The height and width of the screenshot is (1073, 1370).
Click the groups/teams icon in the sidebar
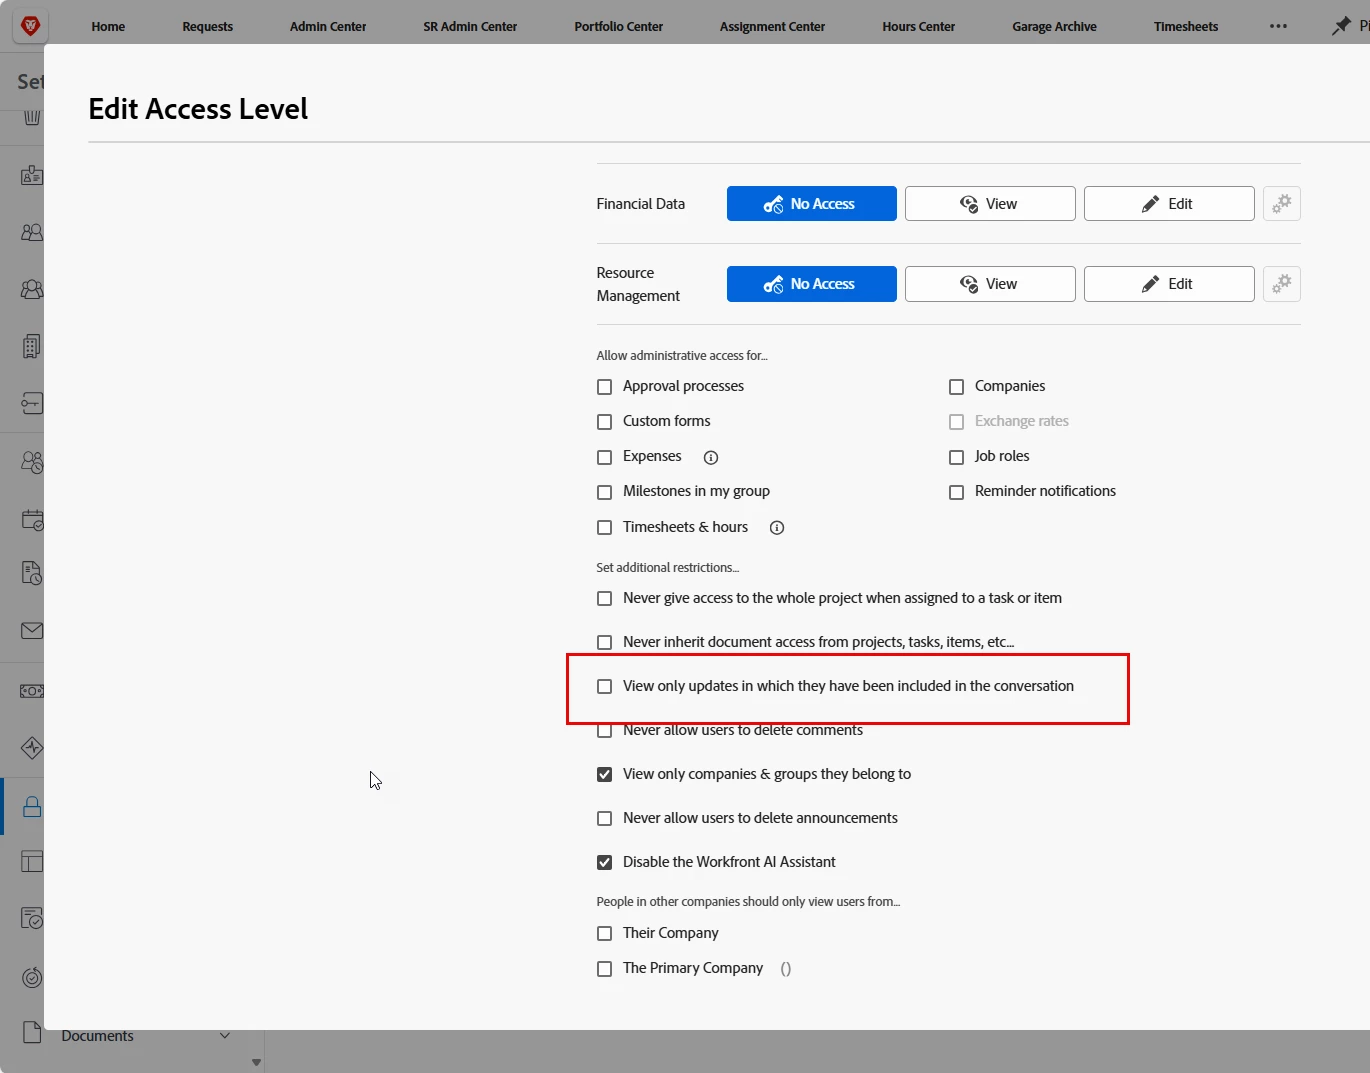coord(32,289)
